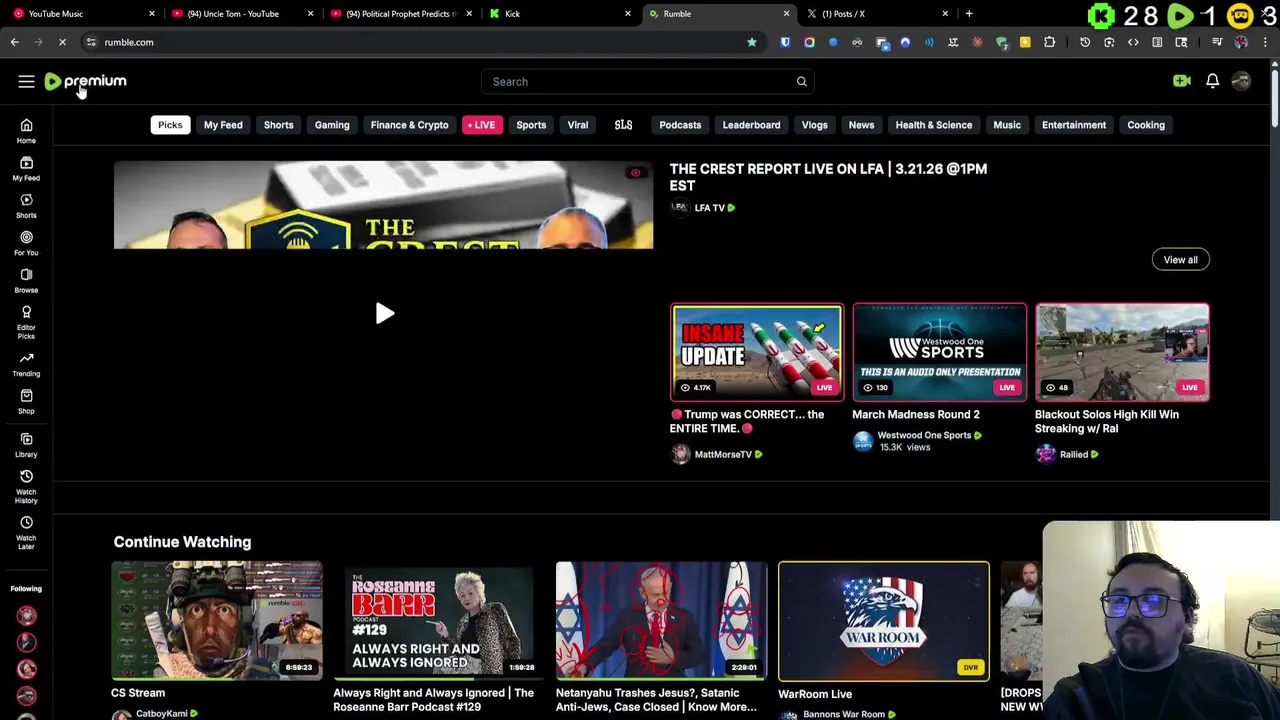Select the Shorts category tab

pyautogui.click(x=278, y=125)
